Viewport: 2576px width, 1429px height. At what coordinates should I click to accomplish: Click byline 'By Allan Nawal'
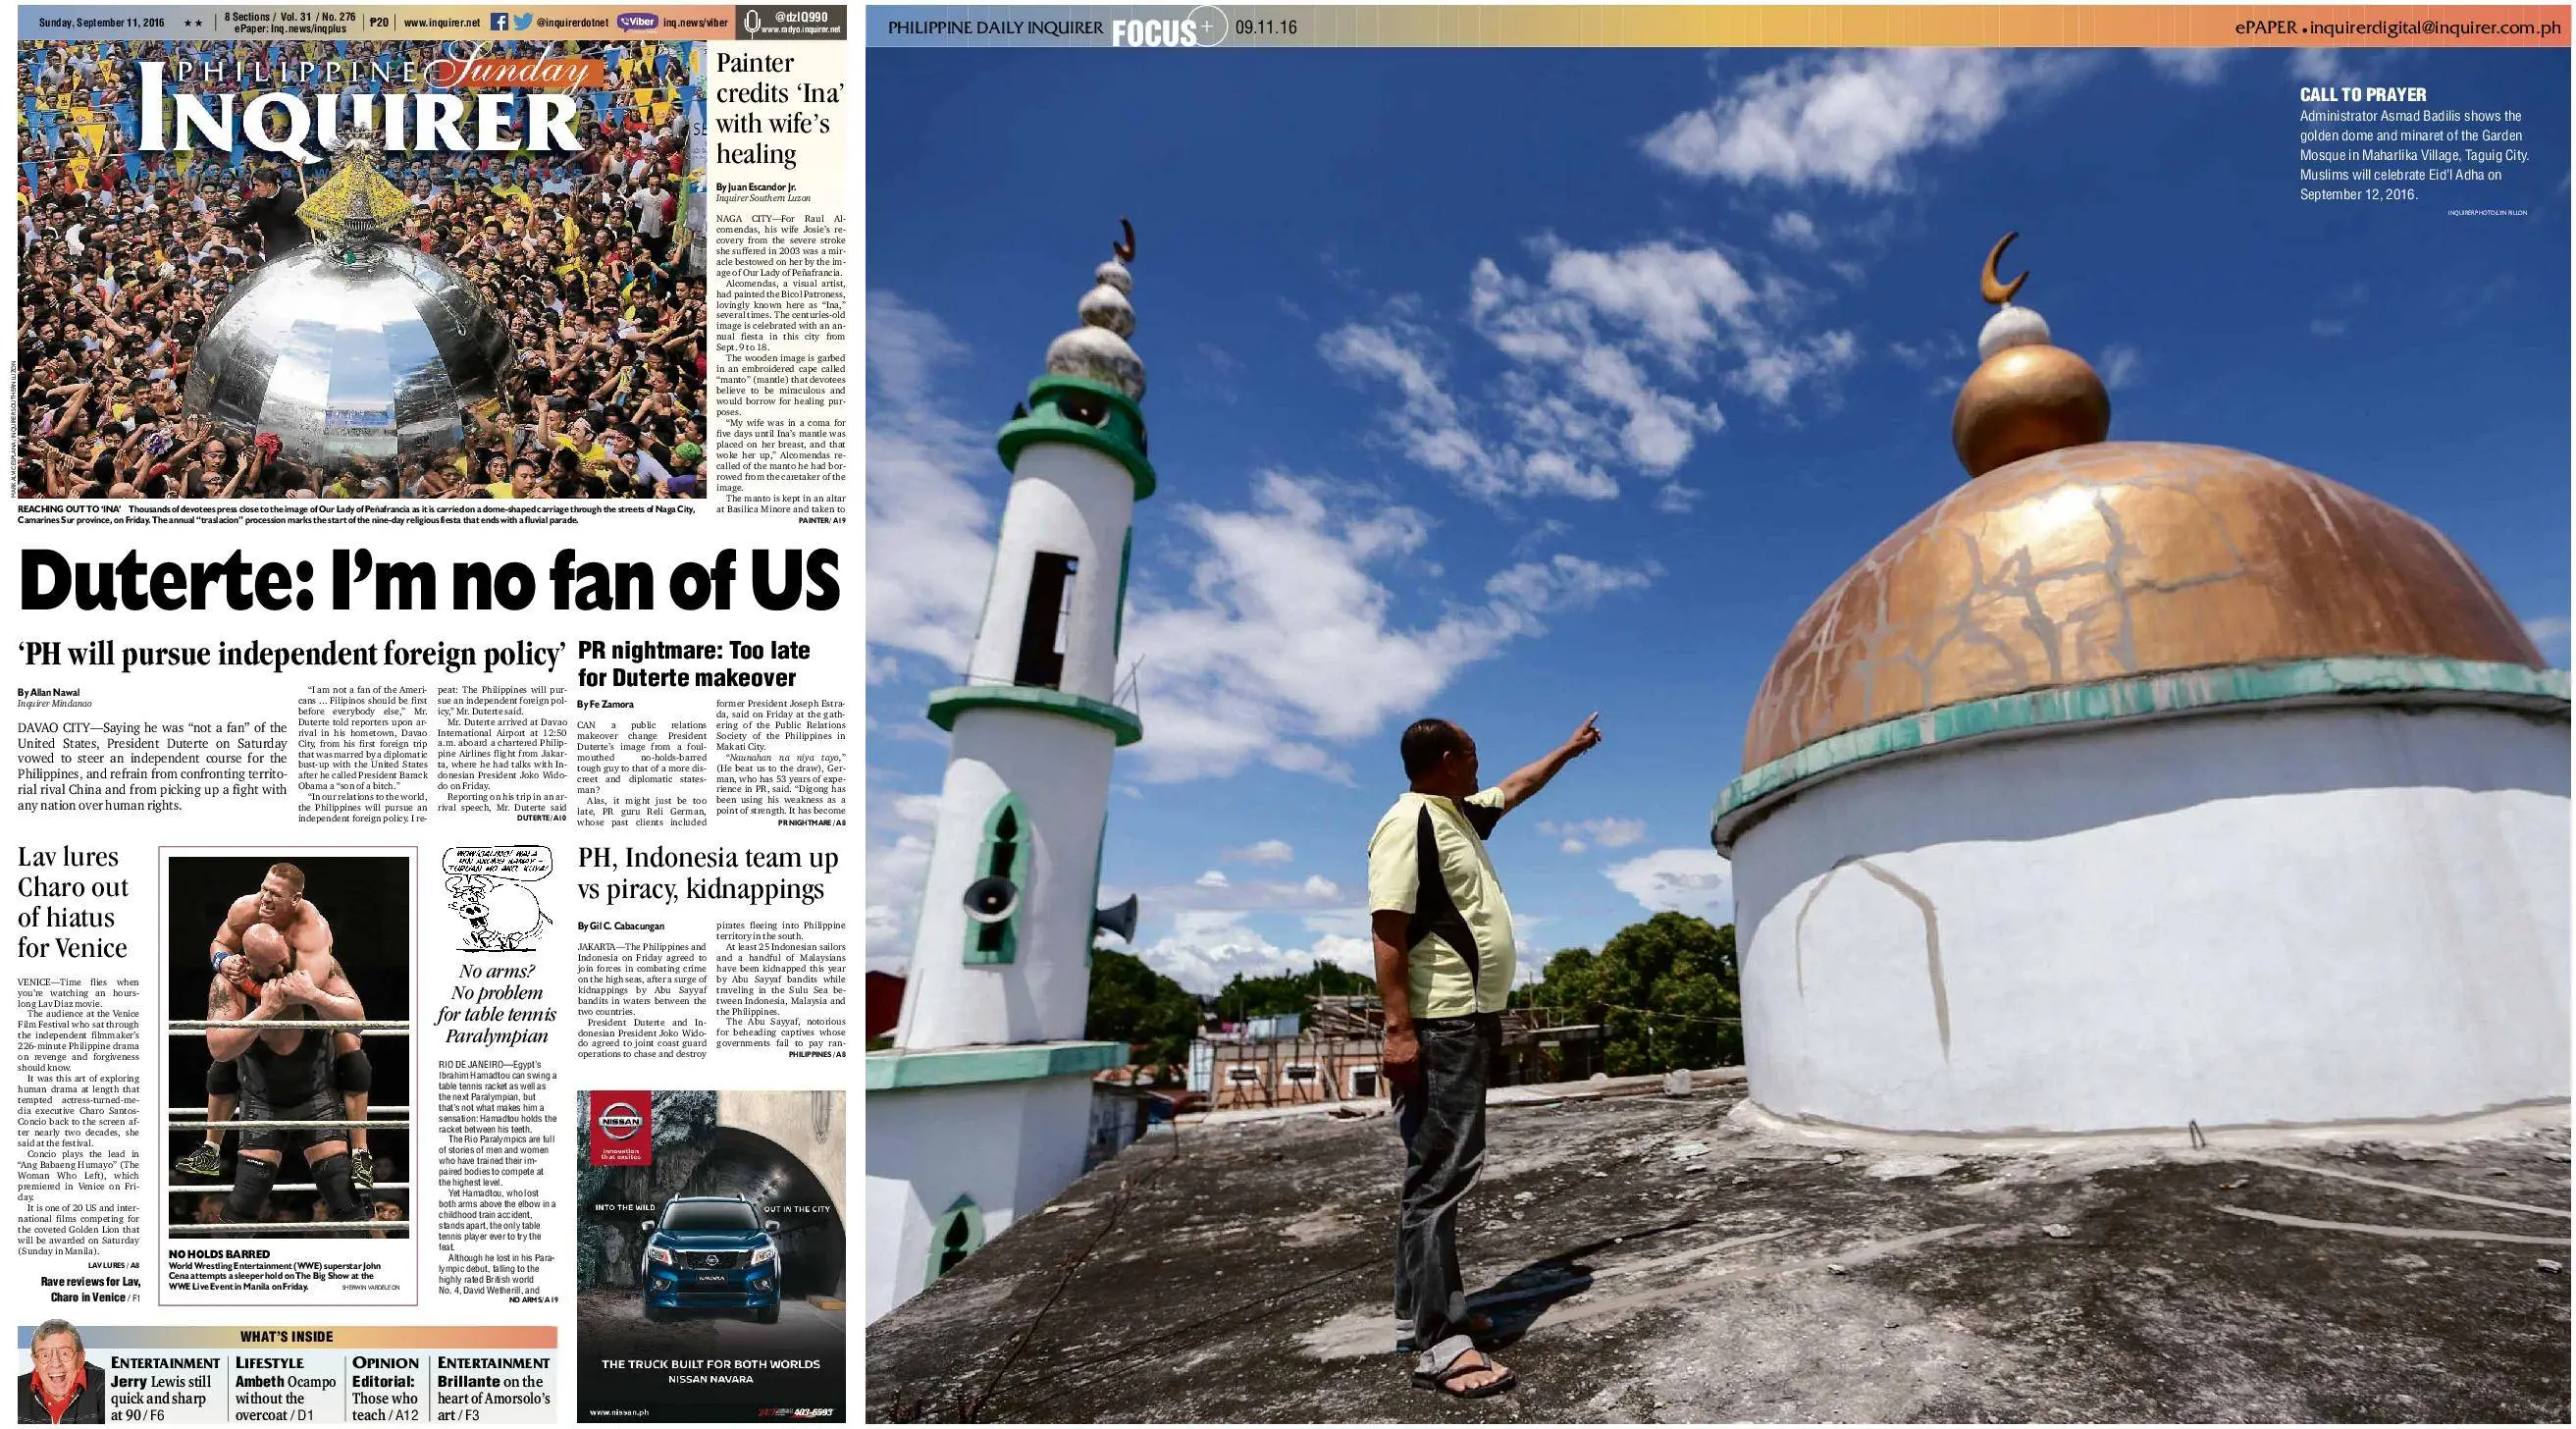(x=48, y=692)
